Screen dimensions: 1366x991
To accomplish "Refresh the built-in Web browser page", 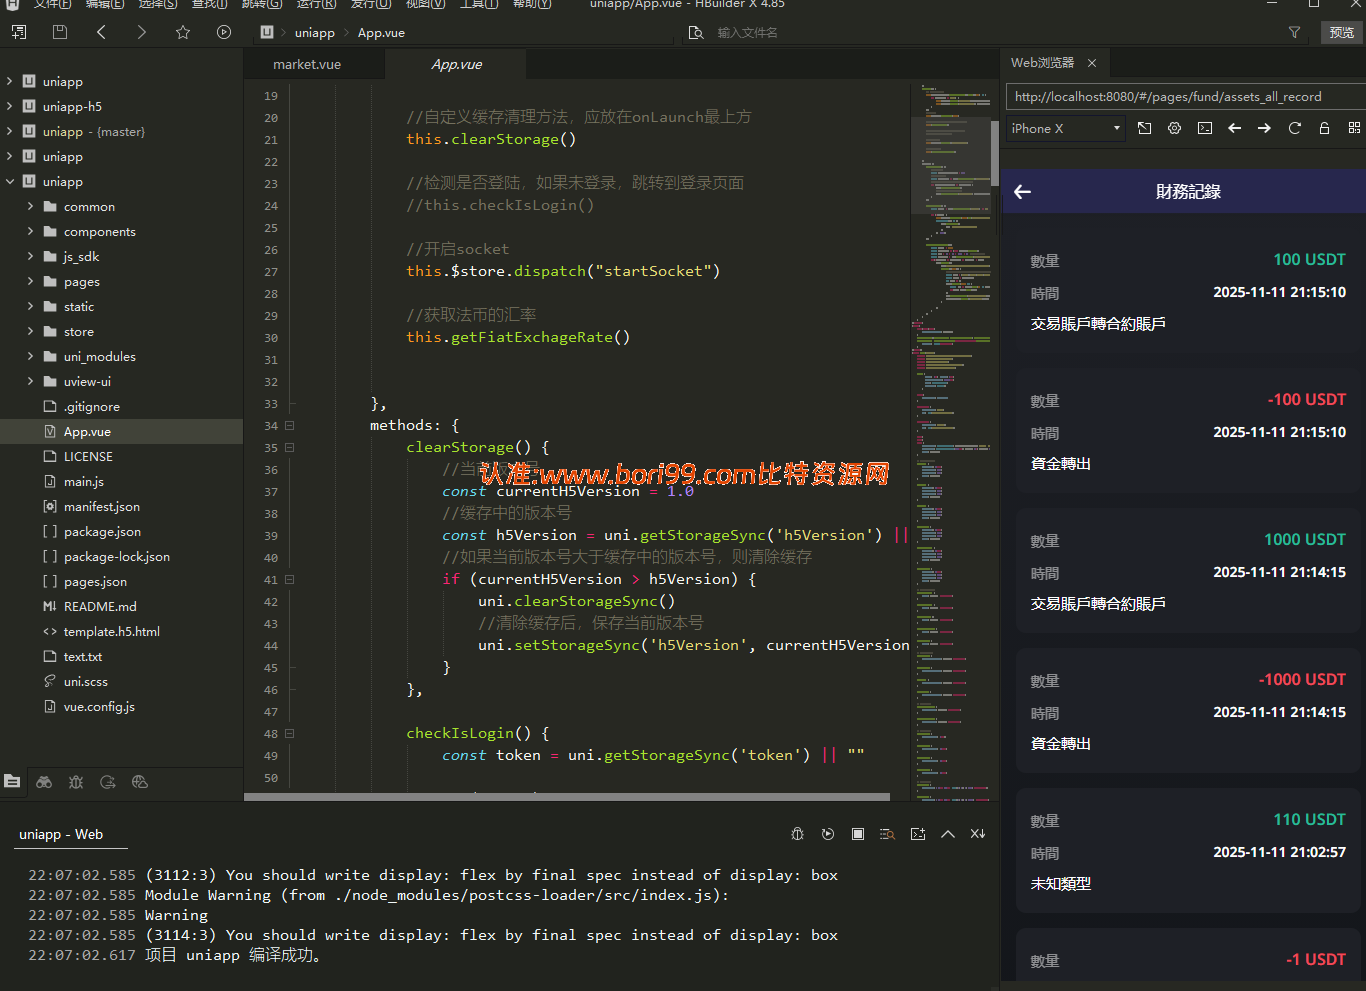I will 1295,128.
